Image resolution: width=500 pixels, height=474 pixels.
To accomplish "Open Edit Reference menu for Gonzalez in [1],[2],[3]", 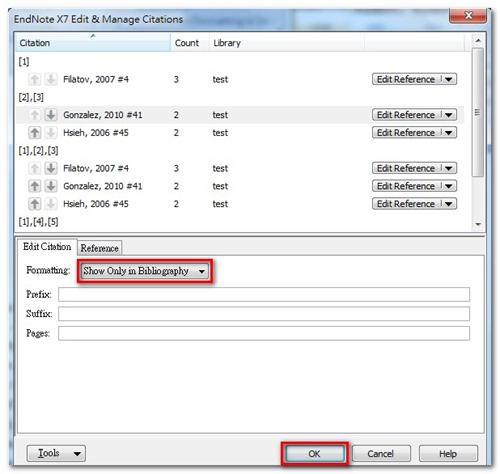I will 449,186.
